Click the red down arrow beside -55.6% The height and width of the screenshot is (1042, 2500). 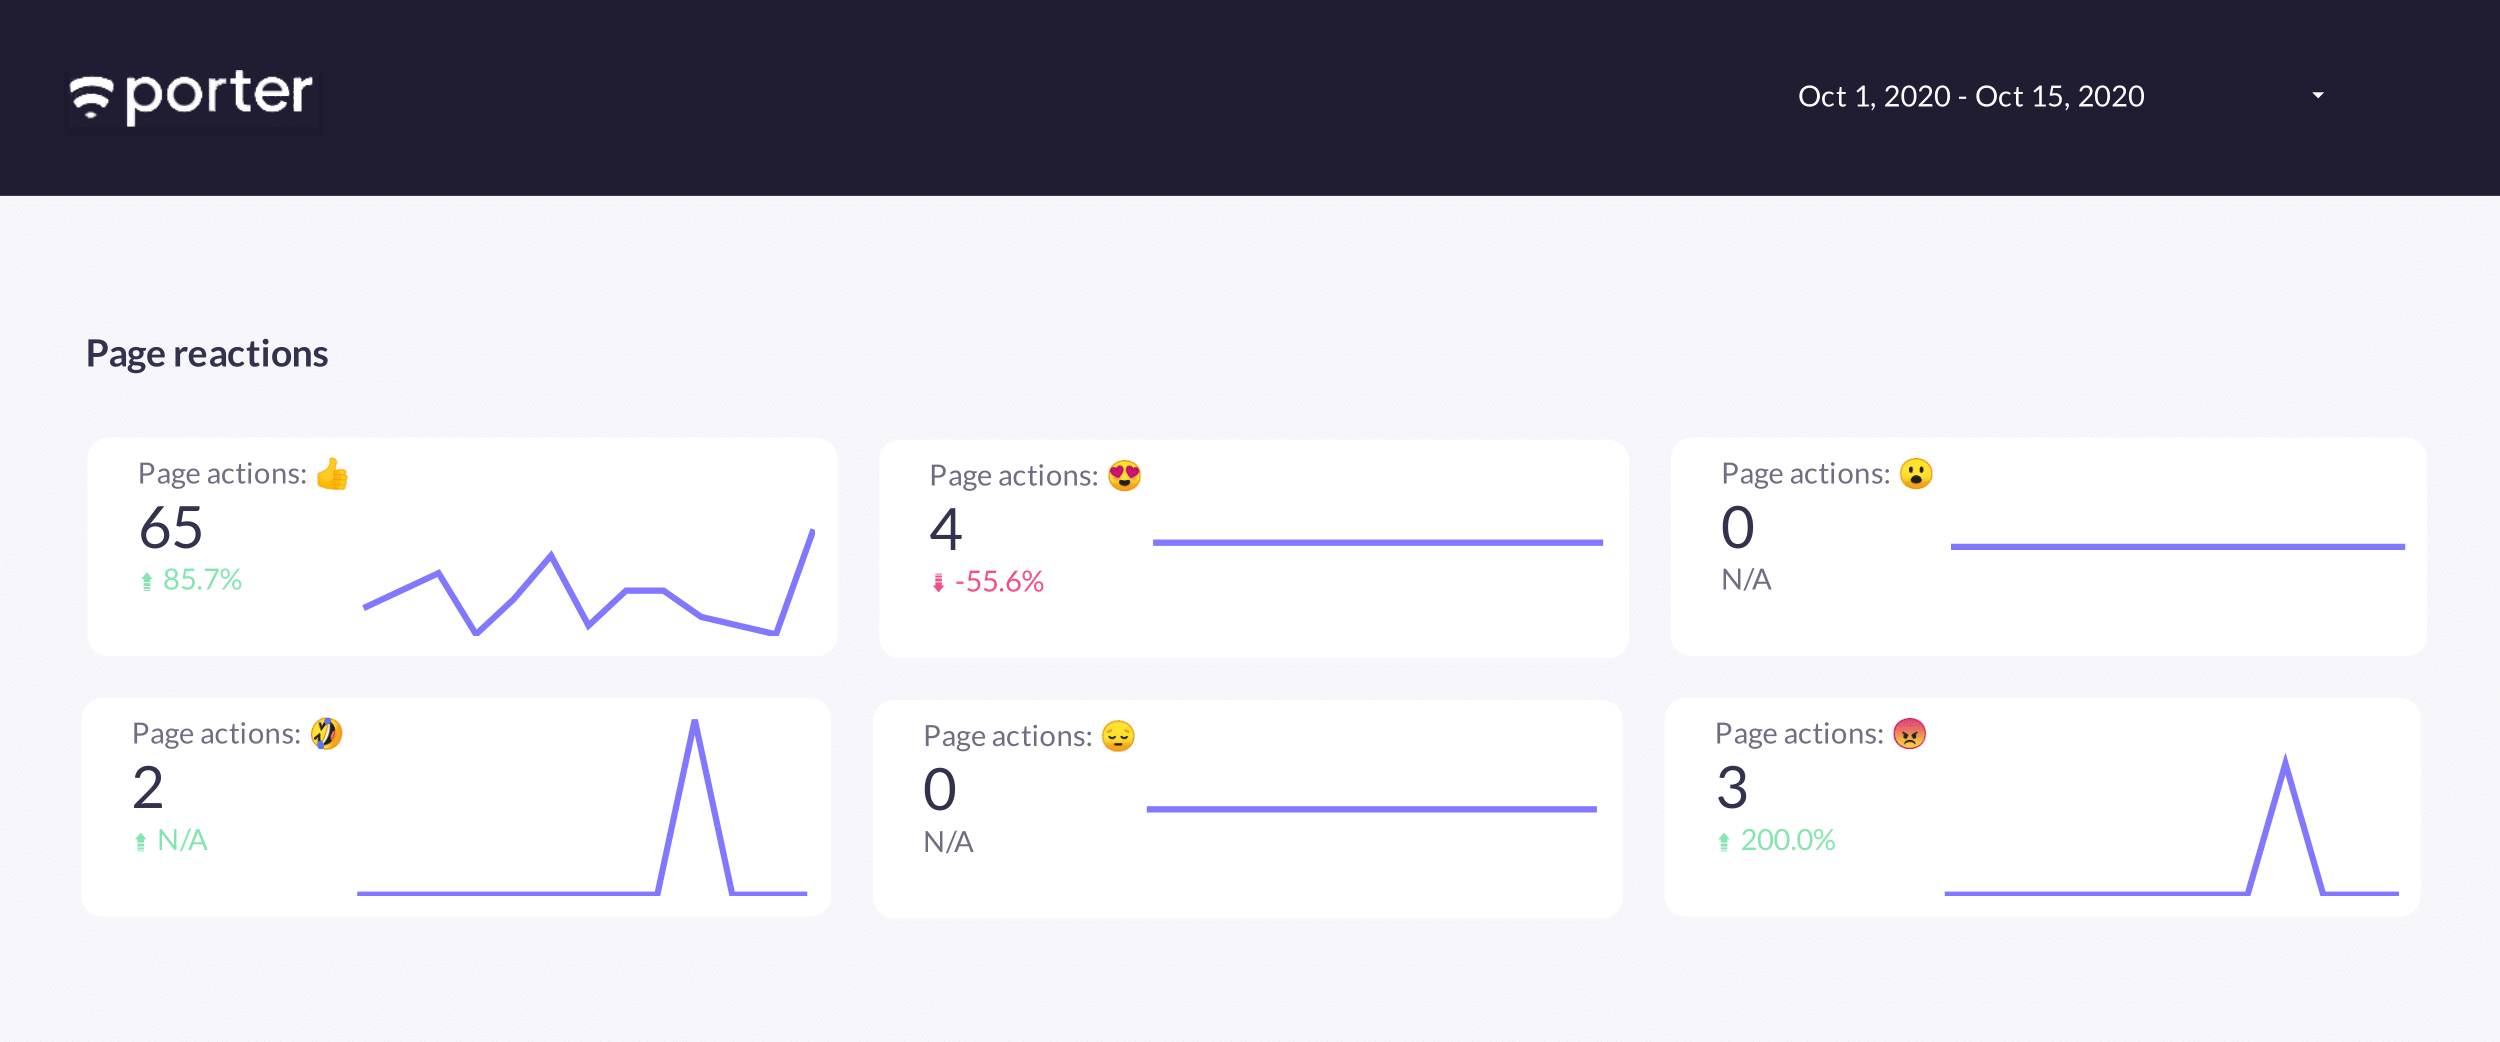tap(938, 583)
